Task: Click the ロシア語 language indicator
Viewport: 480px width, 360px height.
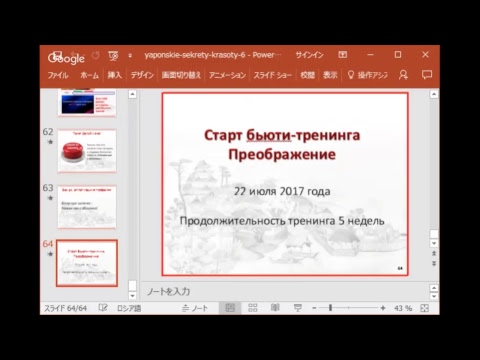Action: 129,308
